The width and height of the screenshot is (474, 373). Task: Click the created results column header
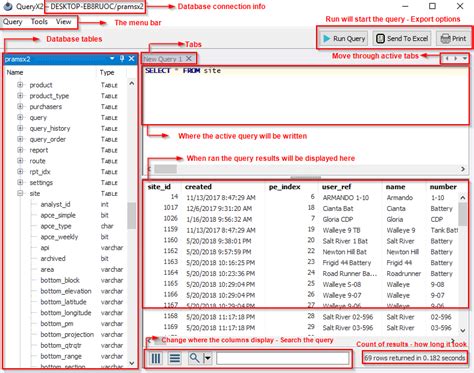pos(198,187)
